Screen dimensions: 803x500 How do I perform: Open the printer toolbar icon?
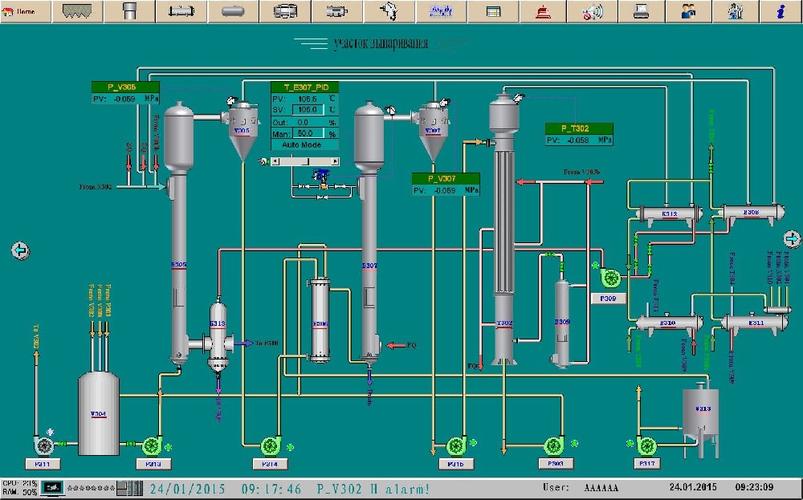(x=641, y=11)
